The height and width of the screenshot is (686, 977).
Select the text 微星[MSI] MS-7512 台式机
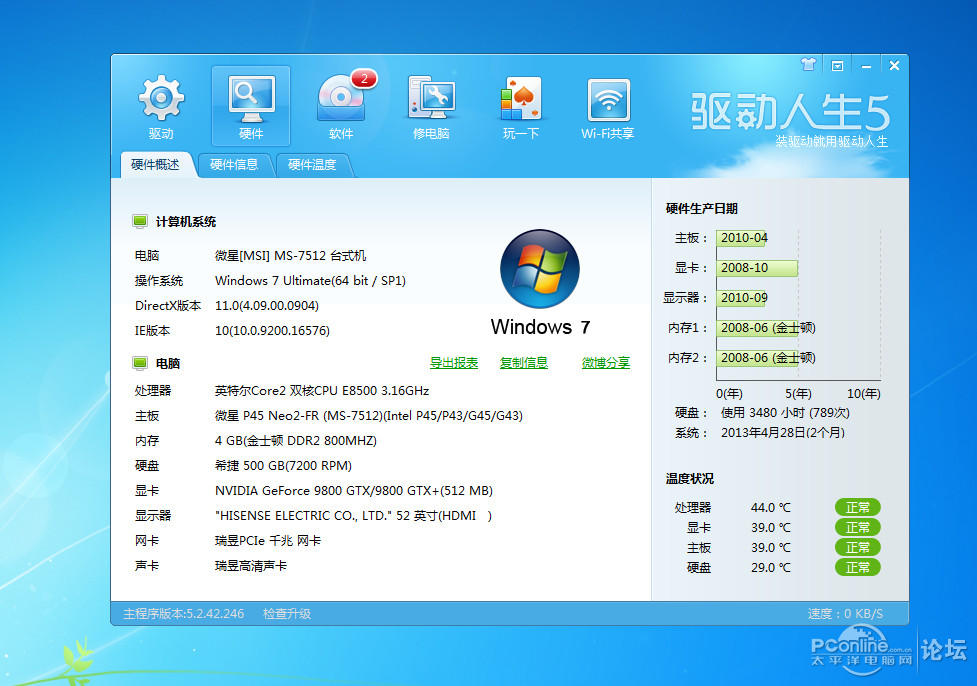[290, 255]
